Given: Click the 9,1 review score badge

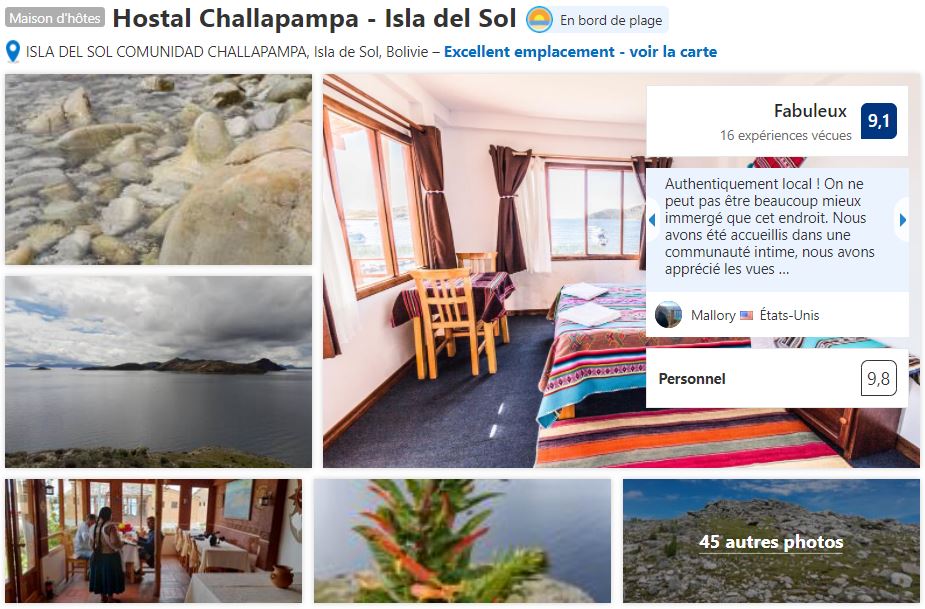Looking at the screenshot, I should tap(878, 121).
